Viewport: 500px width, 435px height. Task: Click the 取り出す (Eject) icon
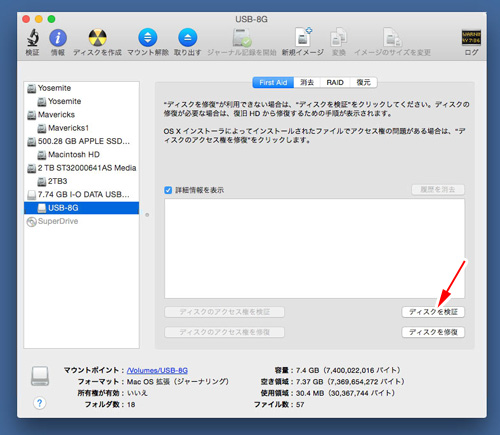[x=188, y=38]
